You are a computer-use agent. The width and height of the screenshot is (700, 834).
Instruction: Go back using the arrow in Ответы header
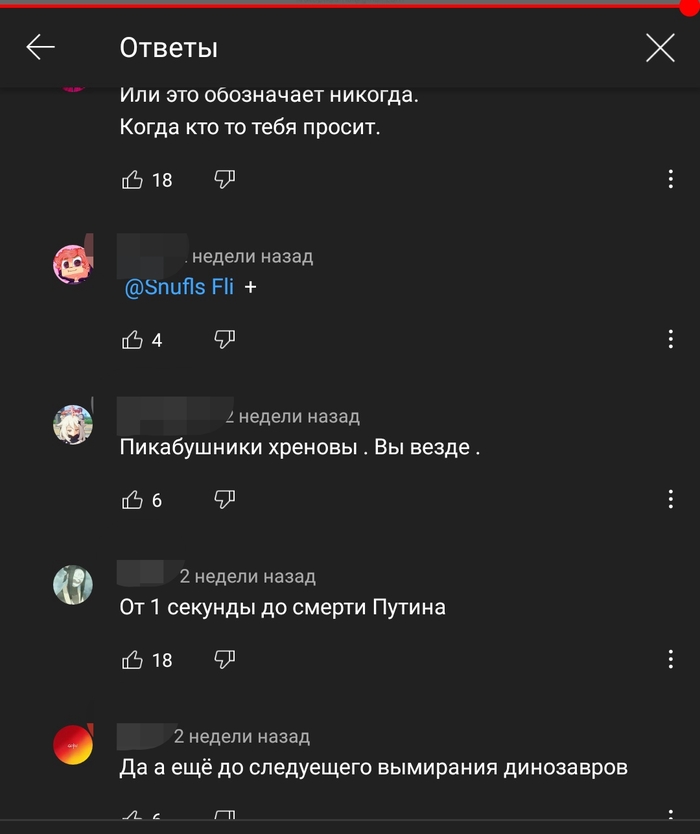(40, 47)
